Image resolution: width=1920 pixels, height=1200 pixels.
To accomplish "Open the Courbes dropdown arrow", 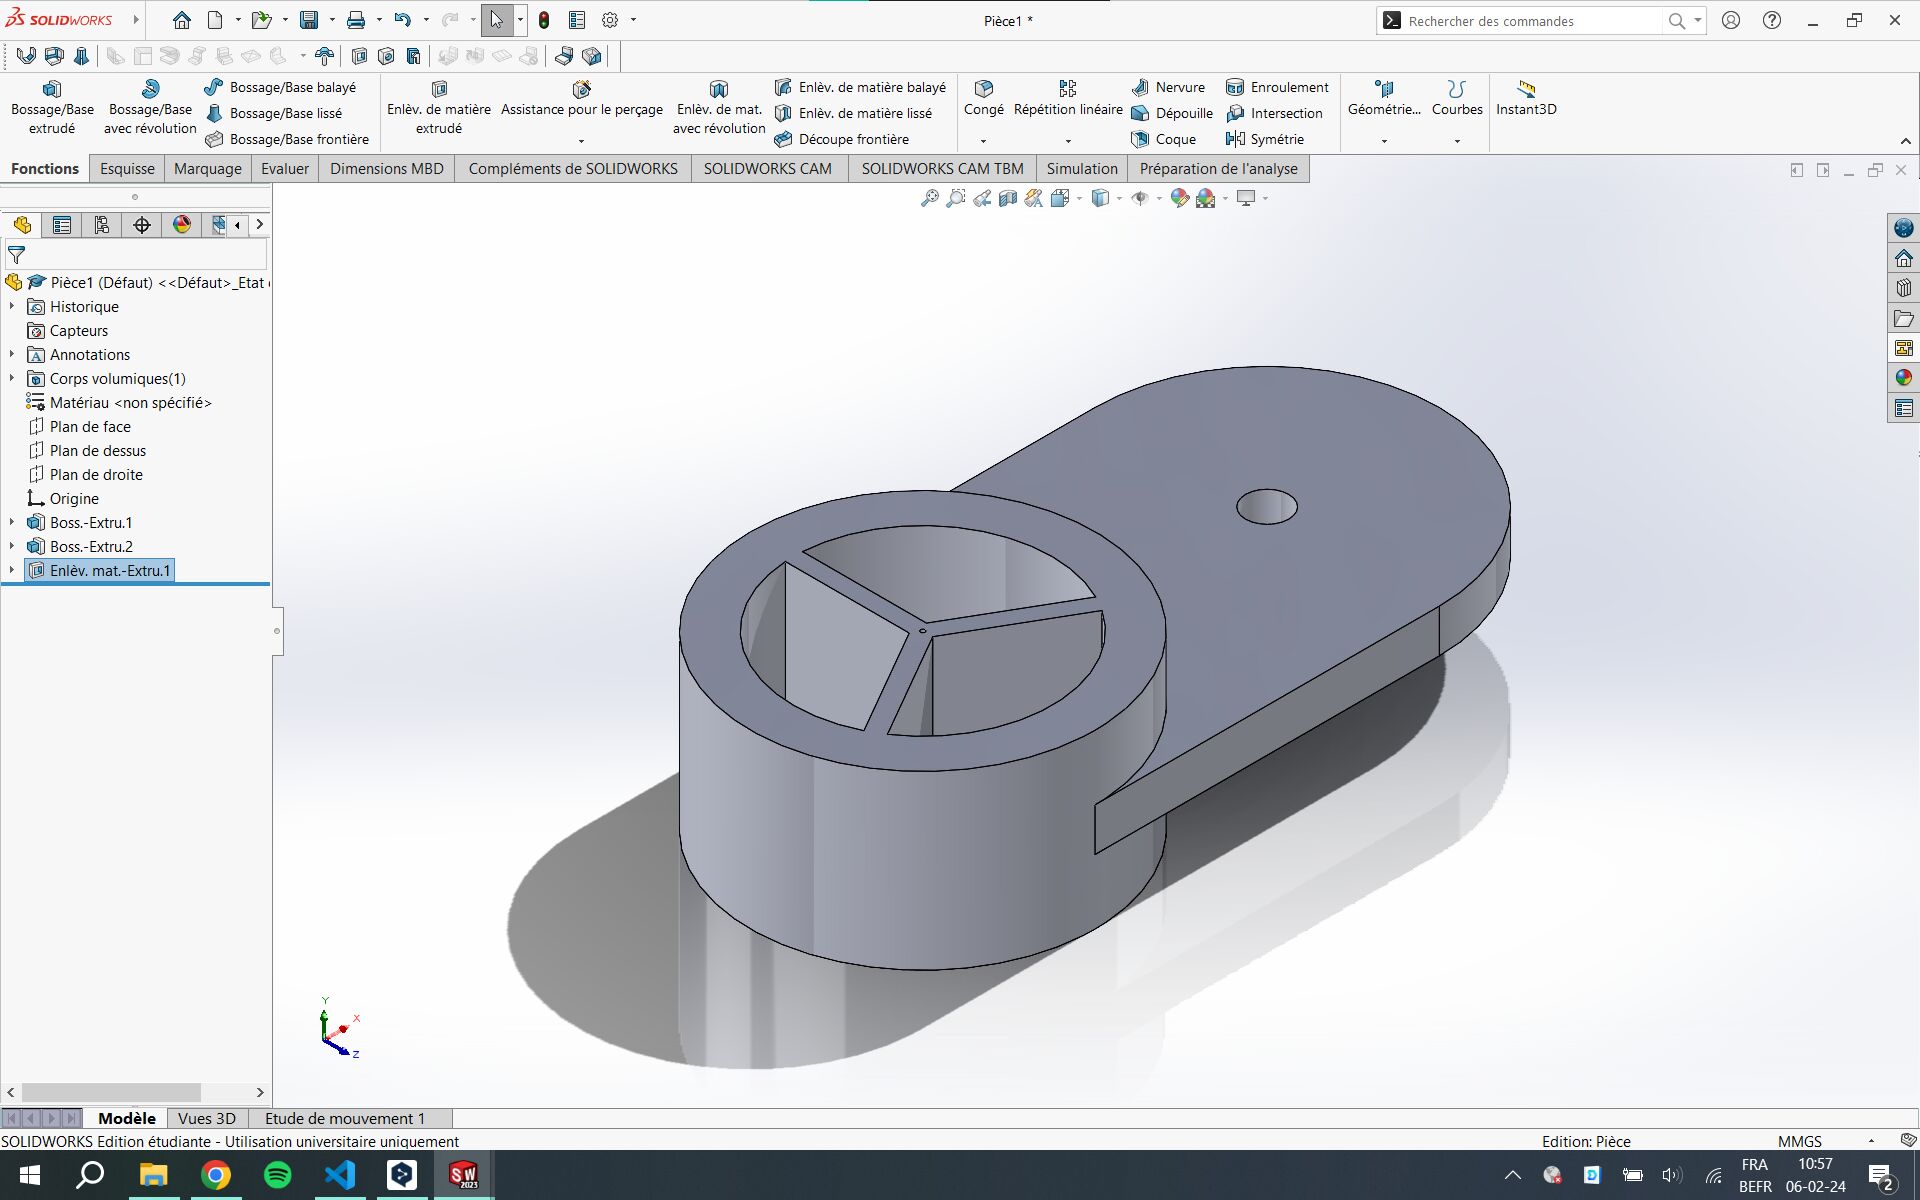I will [x=1457, y=141].
